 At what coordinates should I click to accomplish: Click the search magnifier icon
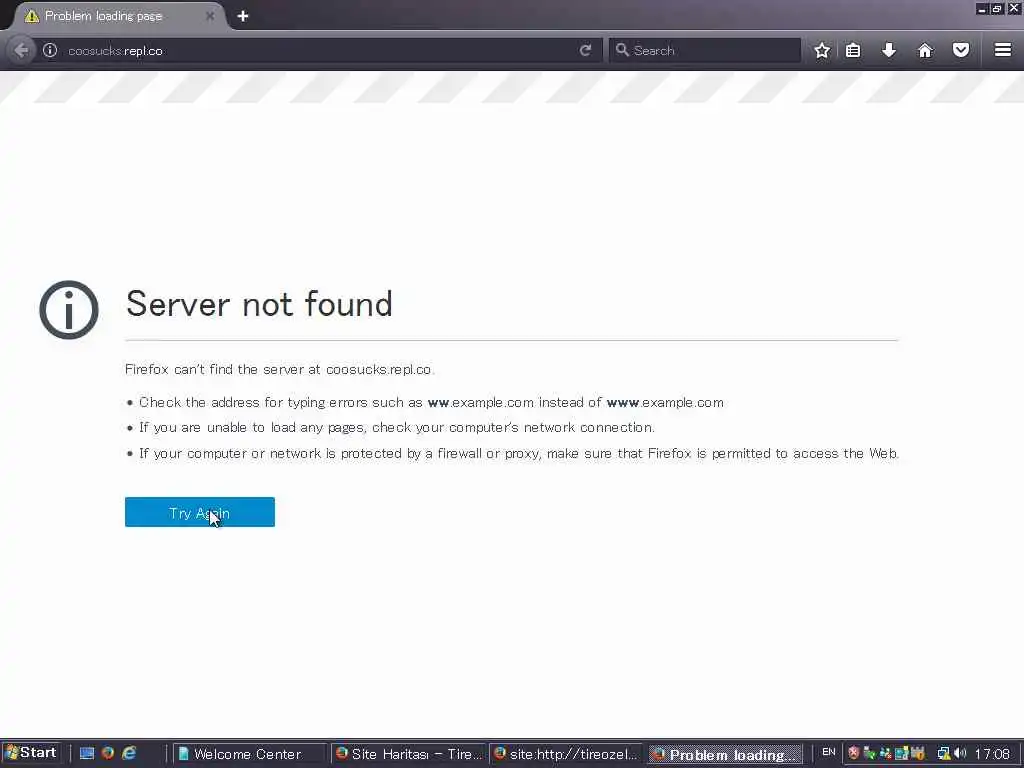[622, 50]
